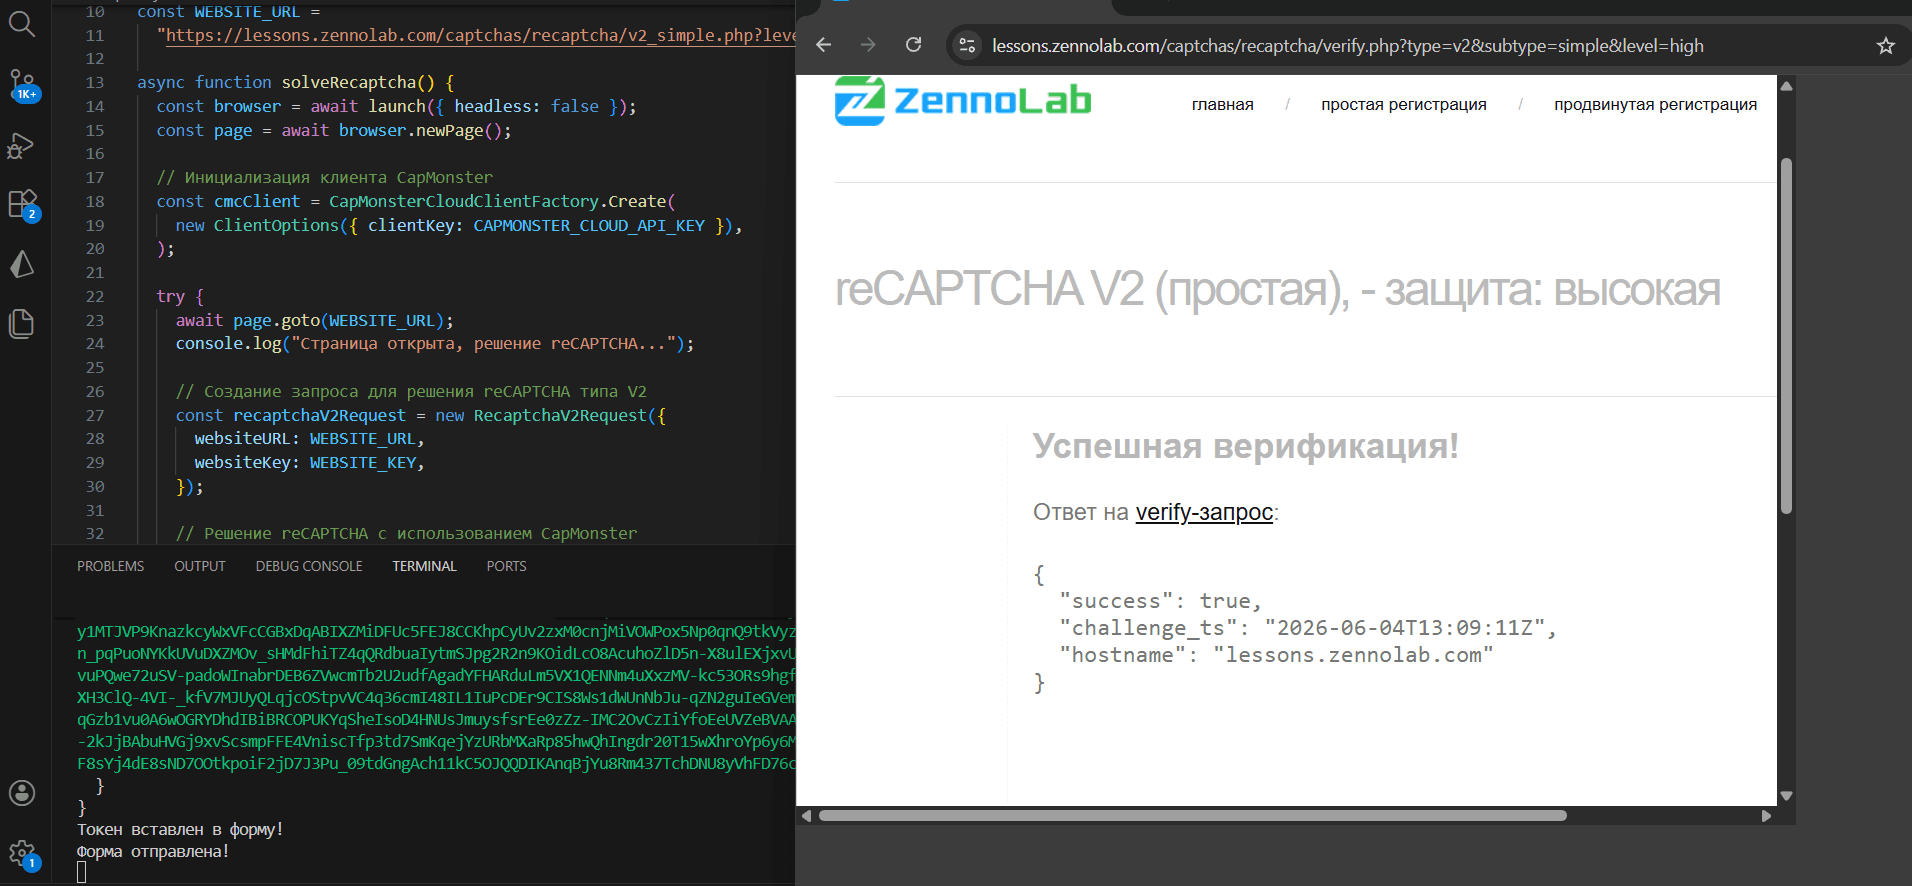Open Source Control view with 1K+ badge
The width and height of the screenshot is (1912, 886).
point(22,85)
